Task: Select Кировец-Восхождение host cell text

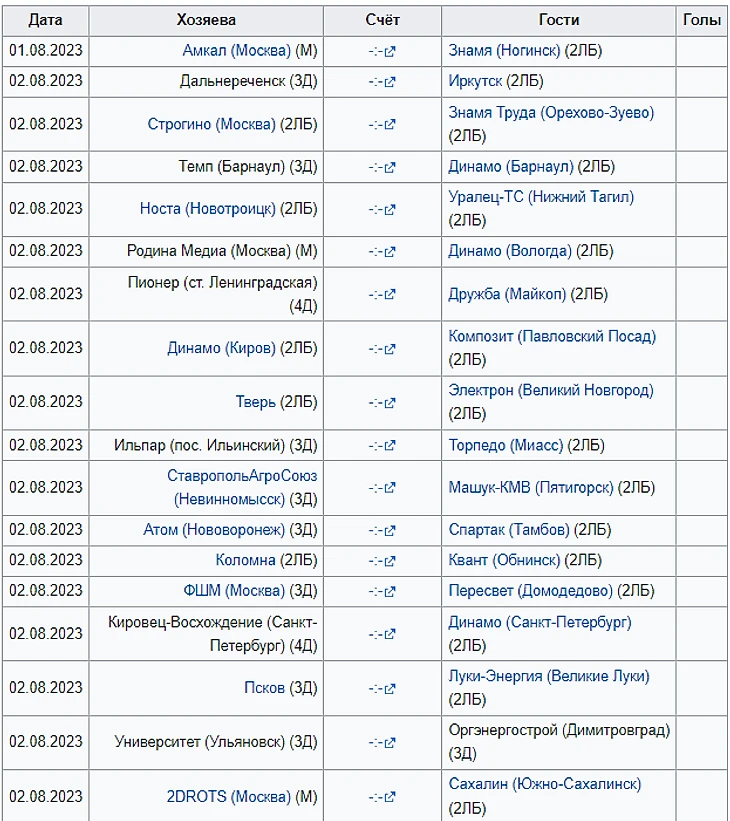Action: pyautogui.click(x=213, y=634)
